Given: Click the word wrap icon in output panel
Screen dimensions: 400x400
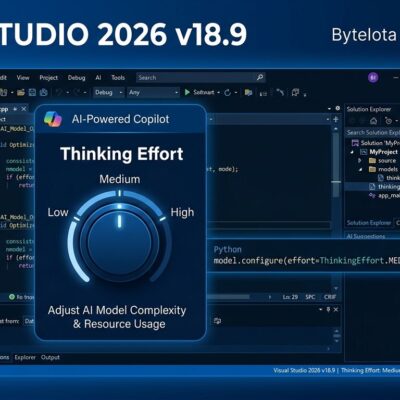Looking at the screenshot, I should point(217,321).
